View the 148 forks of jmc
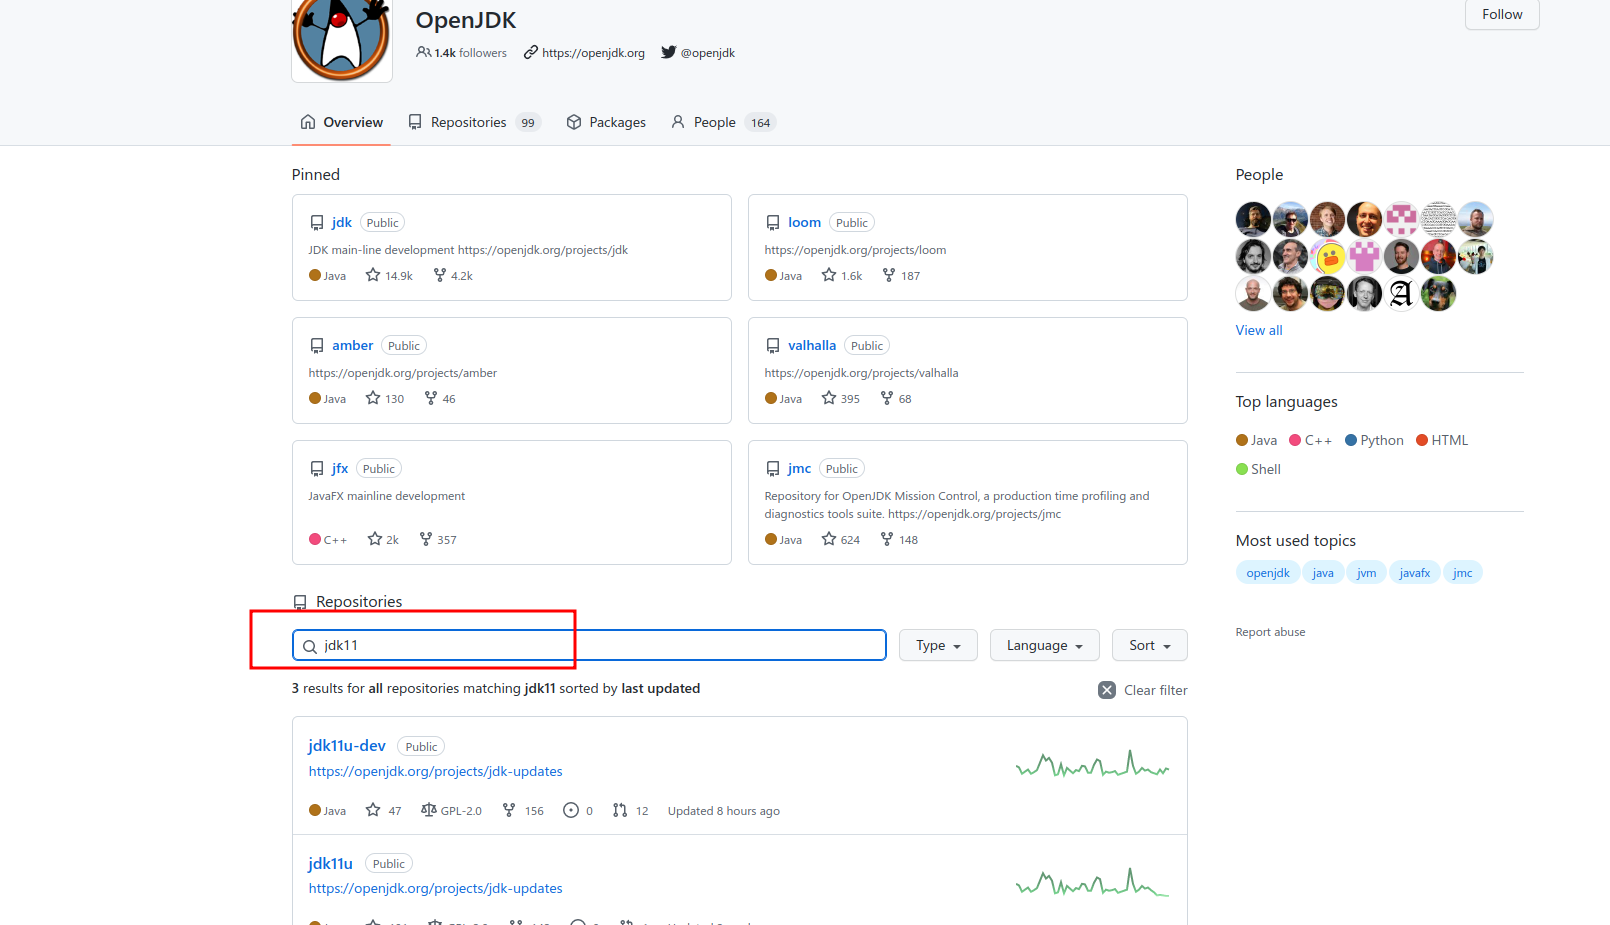 (899, 540)
